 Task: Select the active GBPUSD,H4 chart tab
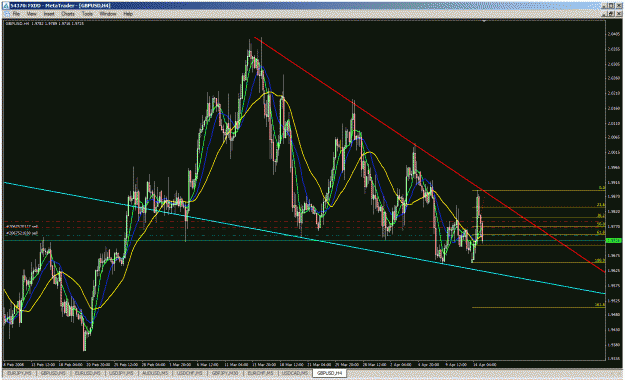(x=330, y=373)
